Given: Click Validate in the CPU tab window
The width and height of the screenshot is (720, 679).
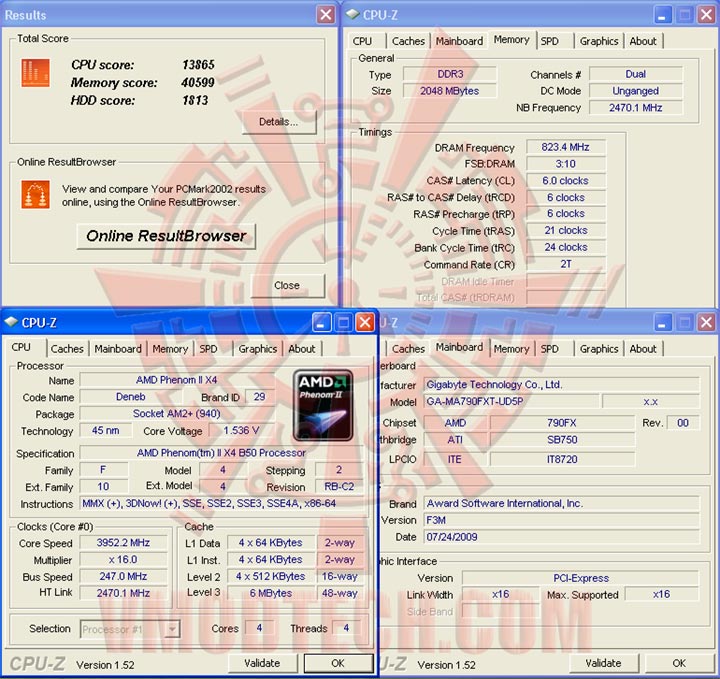Looking at the screenshot, I should tap(262, 663).
